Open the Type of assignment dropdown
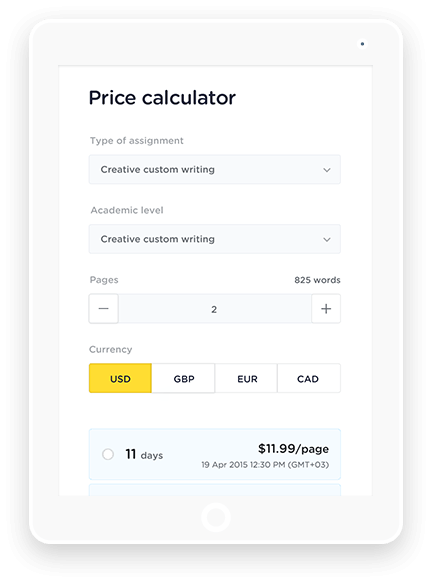 click(x=214, y=169)
